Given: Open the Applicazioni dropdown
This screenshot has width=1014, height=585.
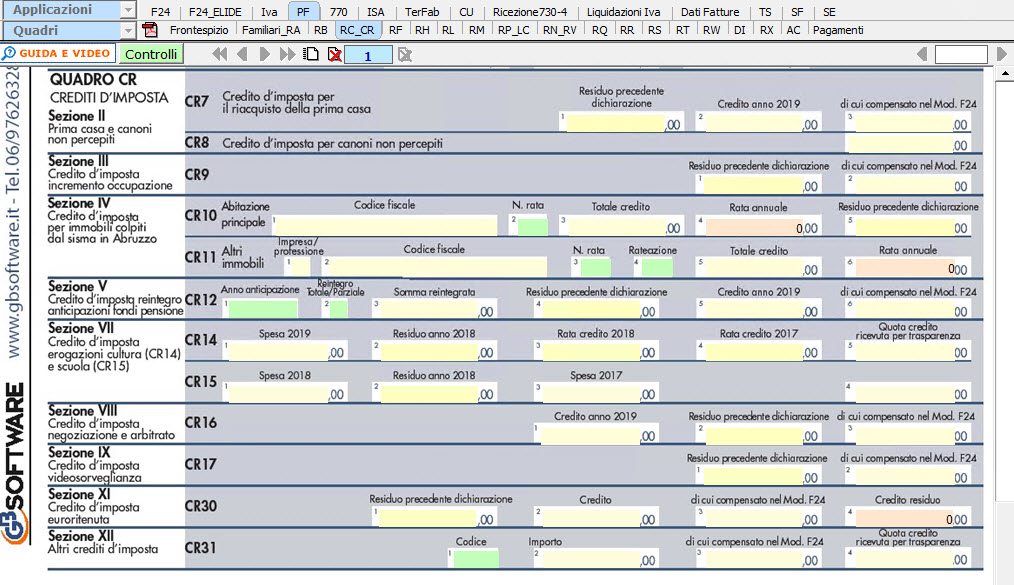Looking at the screenshot, I should pyautogui.click(x=127, y=10).
